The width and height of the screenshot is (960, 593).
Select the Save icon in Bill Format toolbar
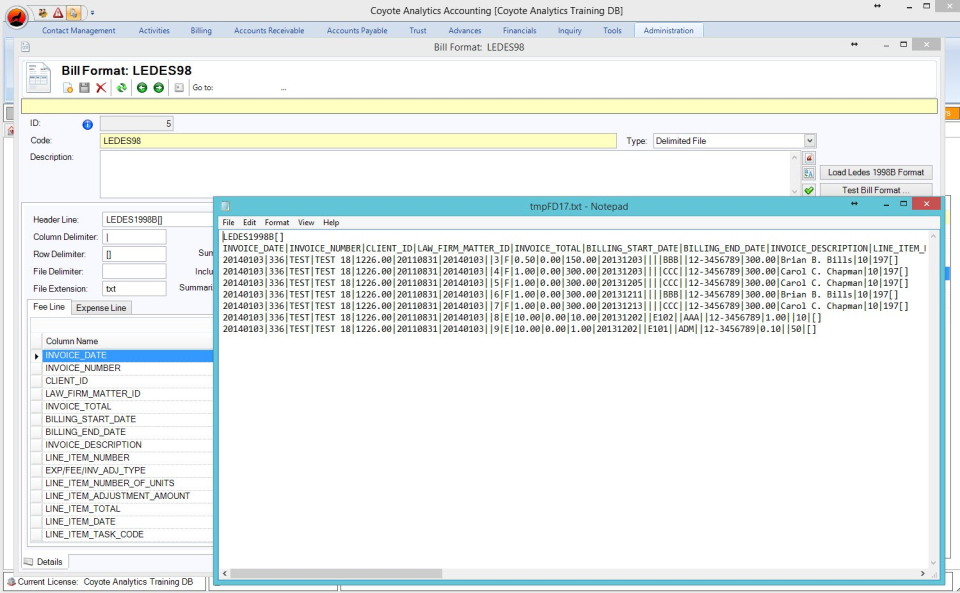pyautogui.click(x=85, y=87)
